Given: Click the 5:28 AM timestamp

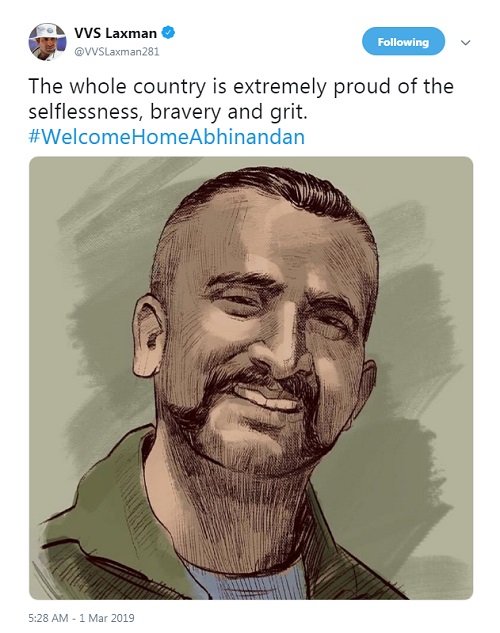Looking at the screenshot, I should tap(48, 618).
